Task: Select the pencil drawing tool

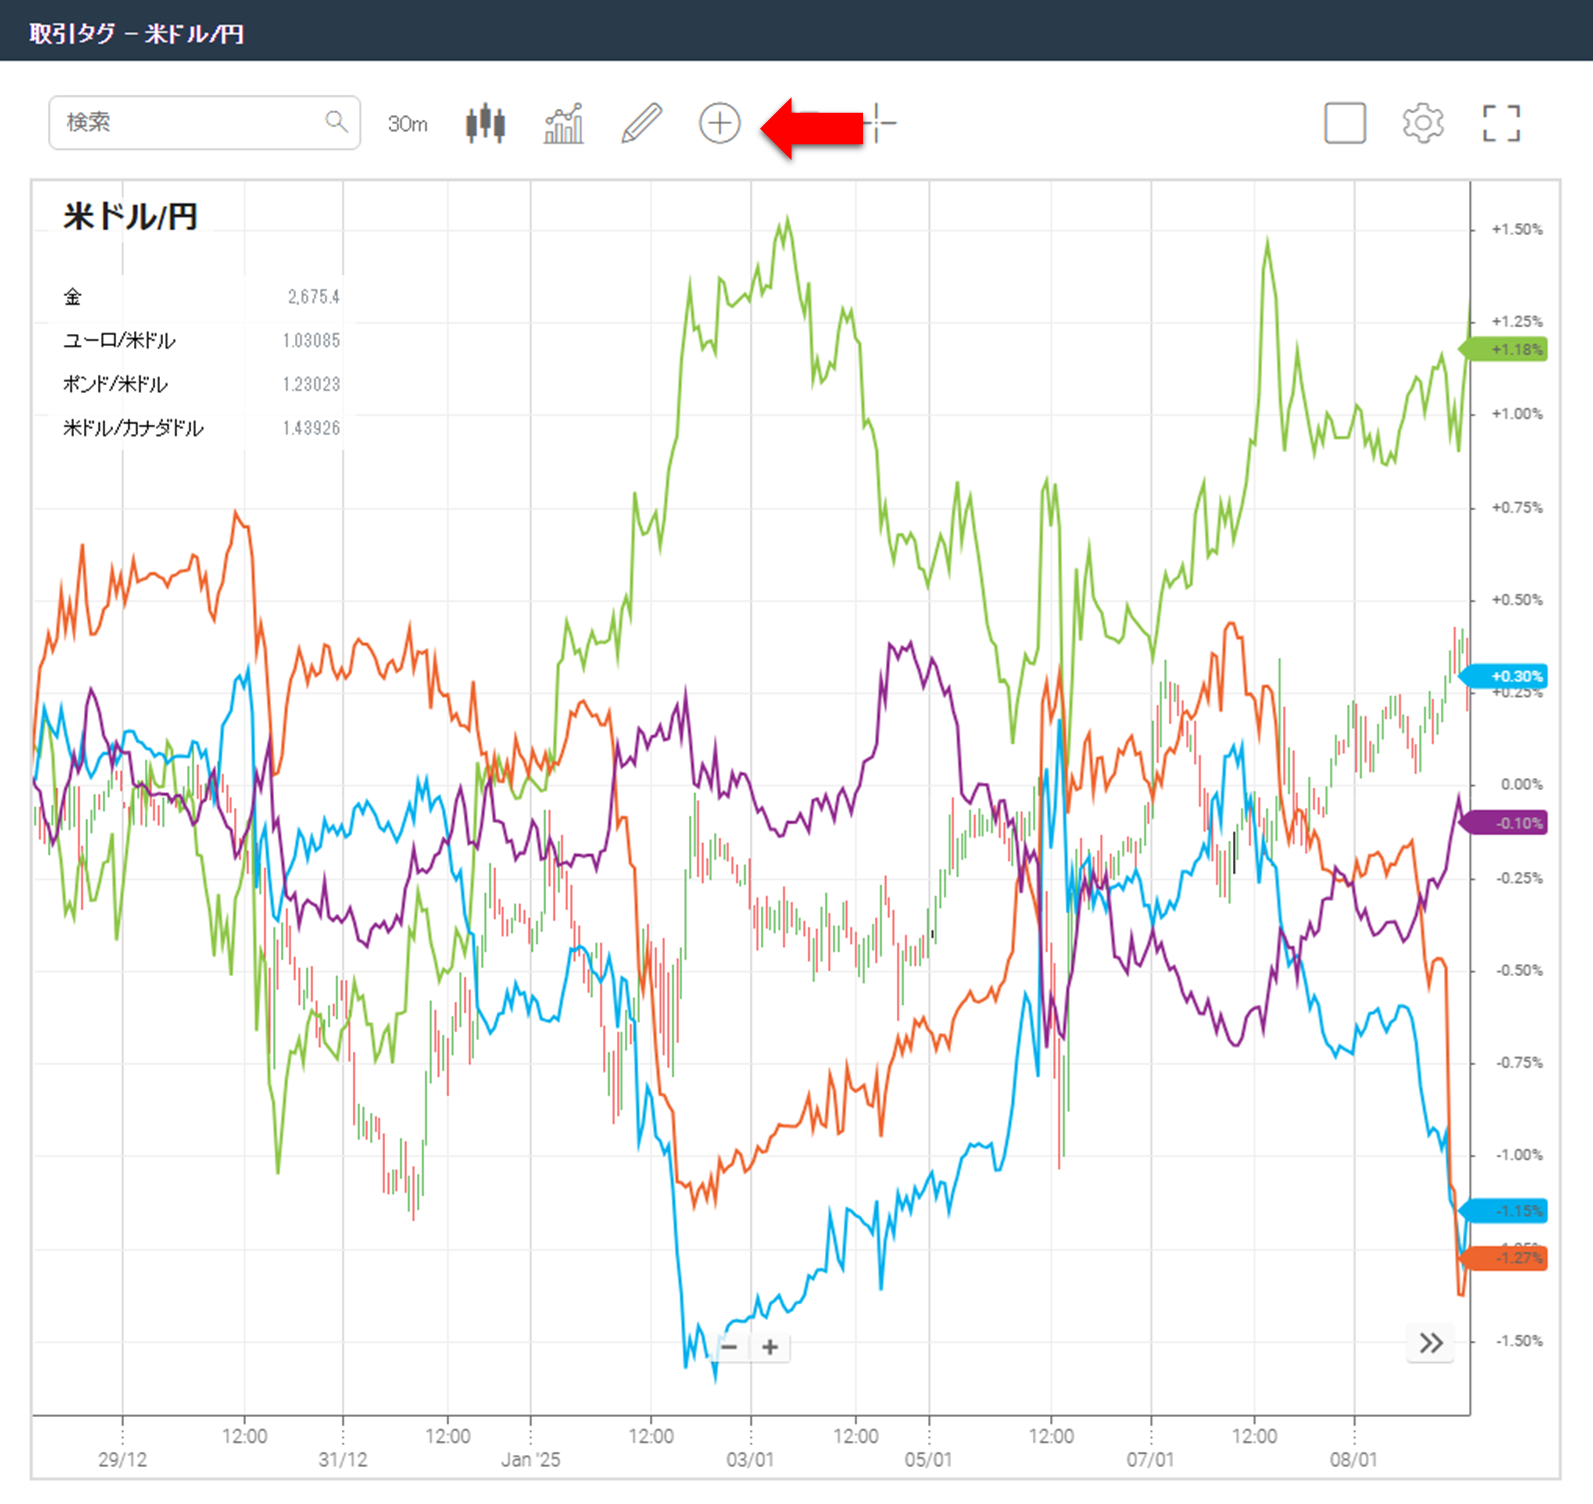Action: coord(642,123)
